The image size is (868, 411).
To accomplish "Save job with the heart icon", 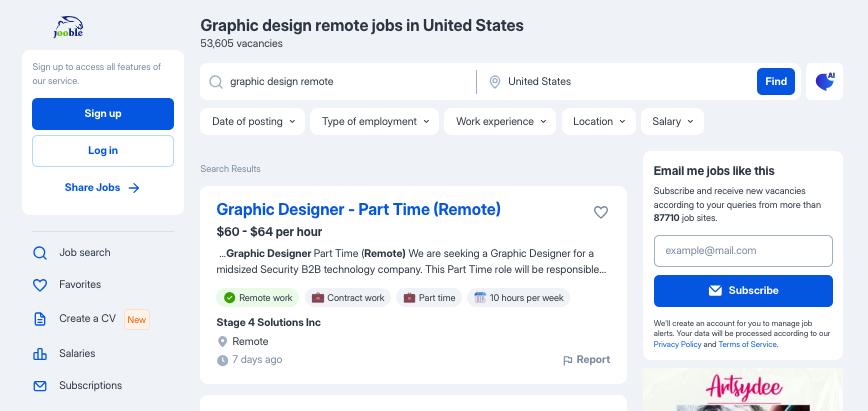I will (601, 212).
